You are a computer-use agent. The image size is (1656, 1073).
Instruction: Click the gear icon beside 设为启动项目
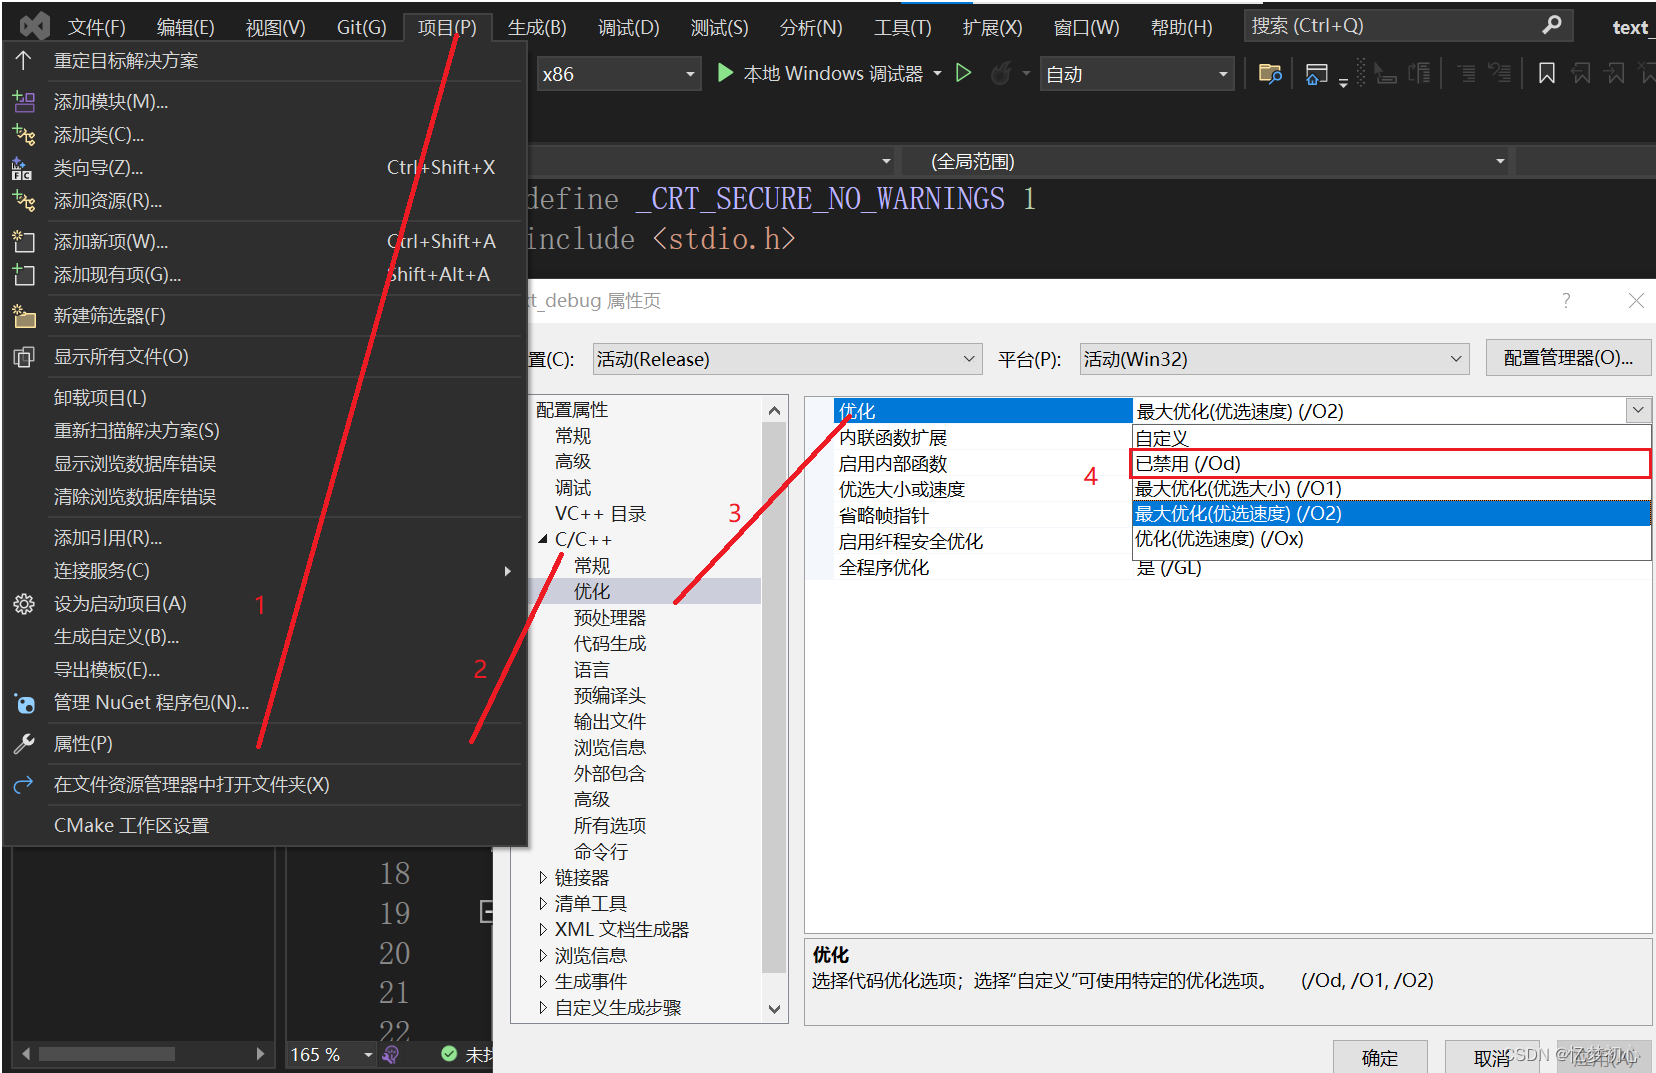pos(24,604)
